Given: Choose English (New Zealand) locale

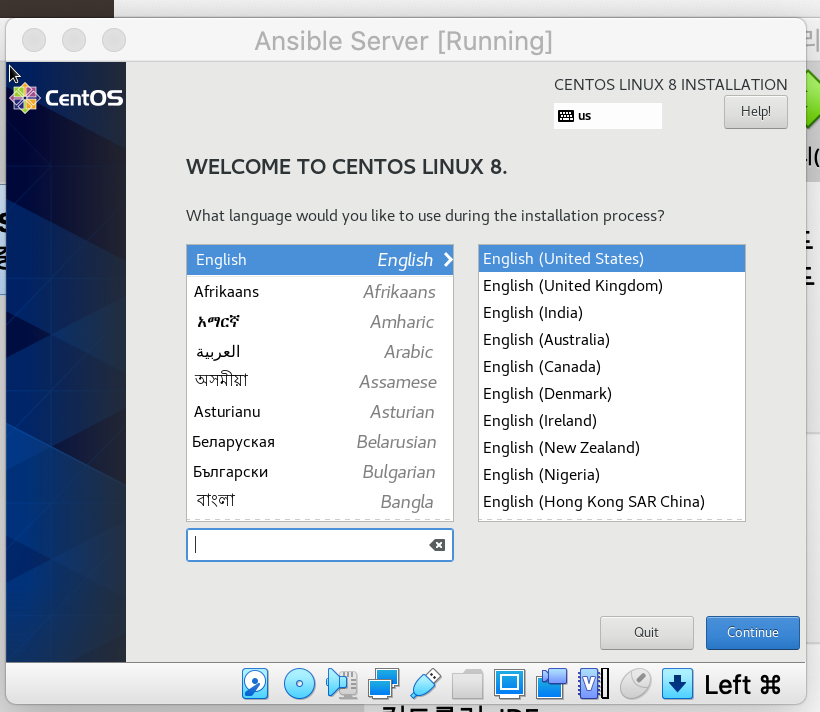Looking at the screenshot, I should (612, 448).
